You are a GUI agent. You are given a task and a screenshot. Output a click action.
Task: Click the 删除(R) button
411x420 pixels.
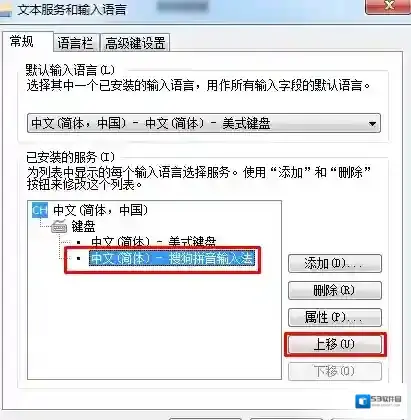[x=335, y=290]
